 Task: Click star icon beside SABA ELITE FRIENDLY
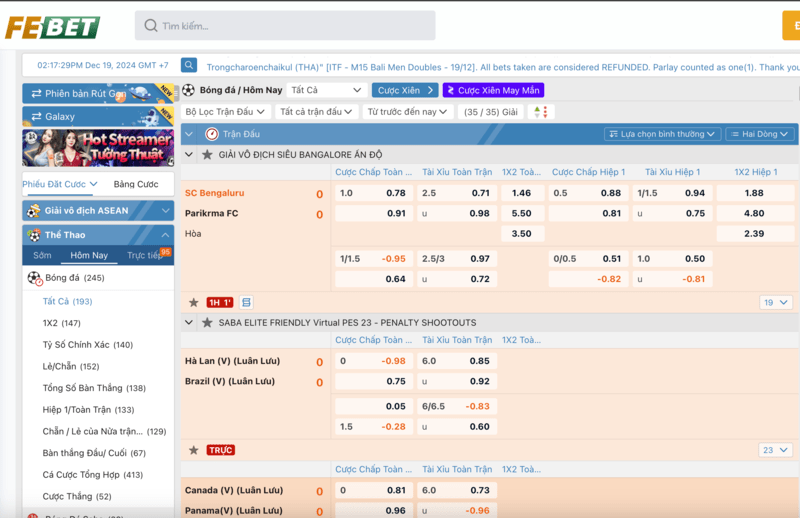pos(207,323)
